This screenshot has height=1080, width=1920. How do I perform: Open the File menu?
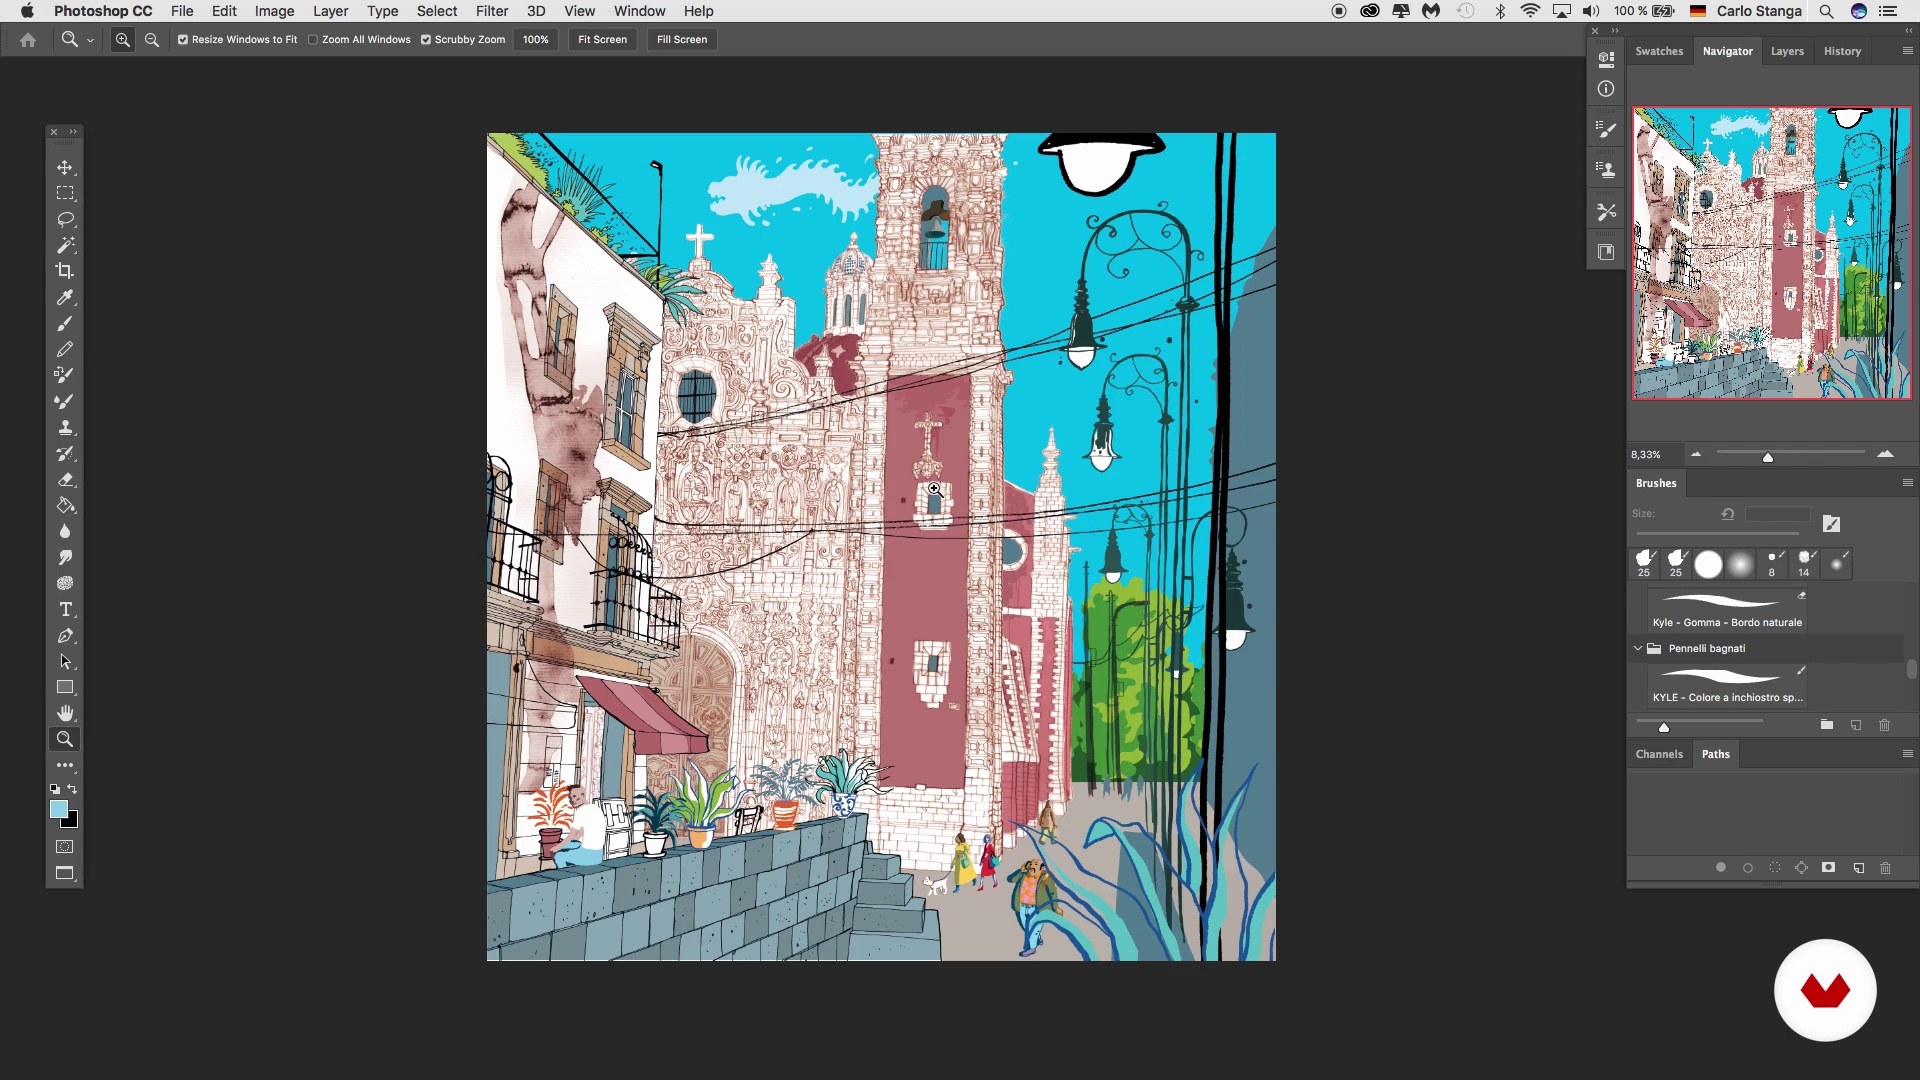pos(182,11)
